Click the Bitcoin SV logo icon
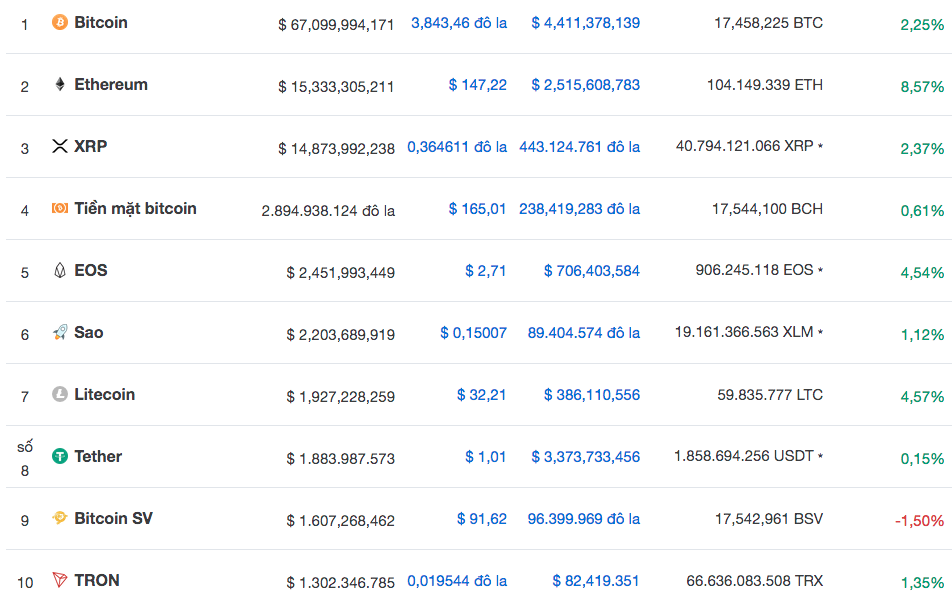Viewport: 952px width, 594px height. (x=60, y=518)
